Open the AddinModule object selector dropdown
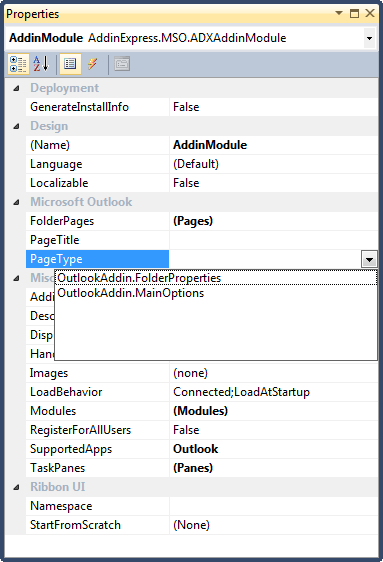Viewport: 383px width, 562px height. click(369, 38)
